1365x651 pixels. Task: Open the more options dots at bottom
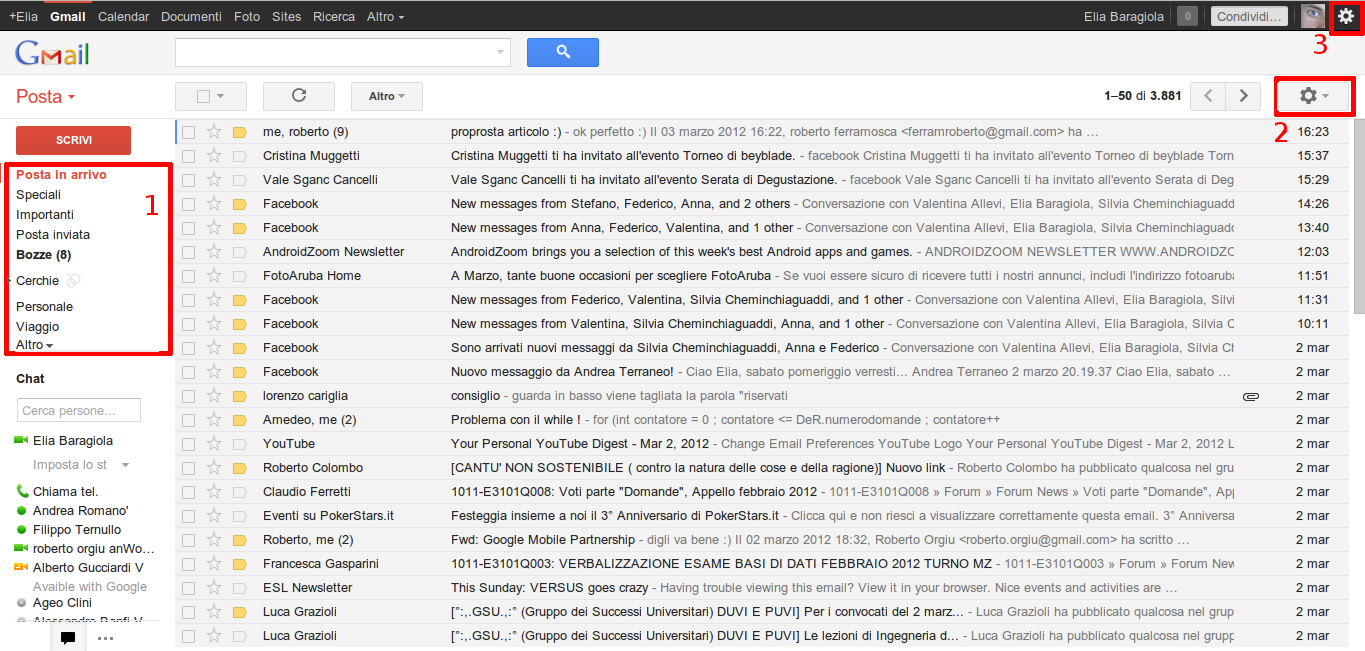pyautogui.click(x=105, y=638)
